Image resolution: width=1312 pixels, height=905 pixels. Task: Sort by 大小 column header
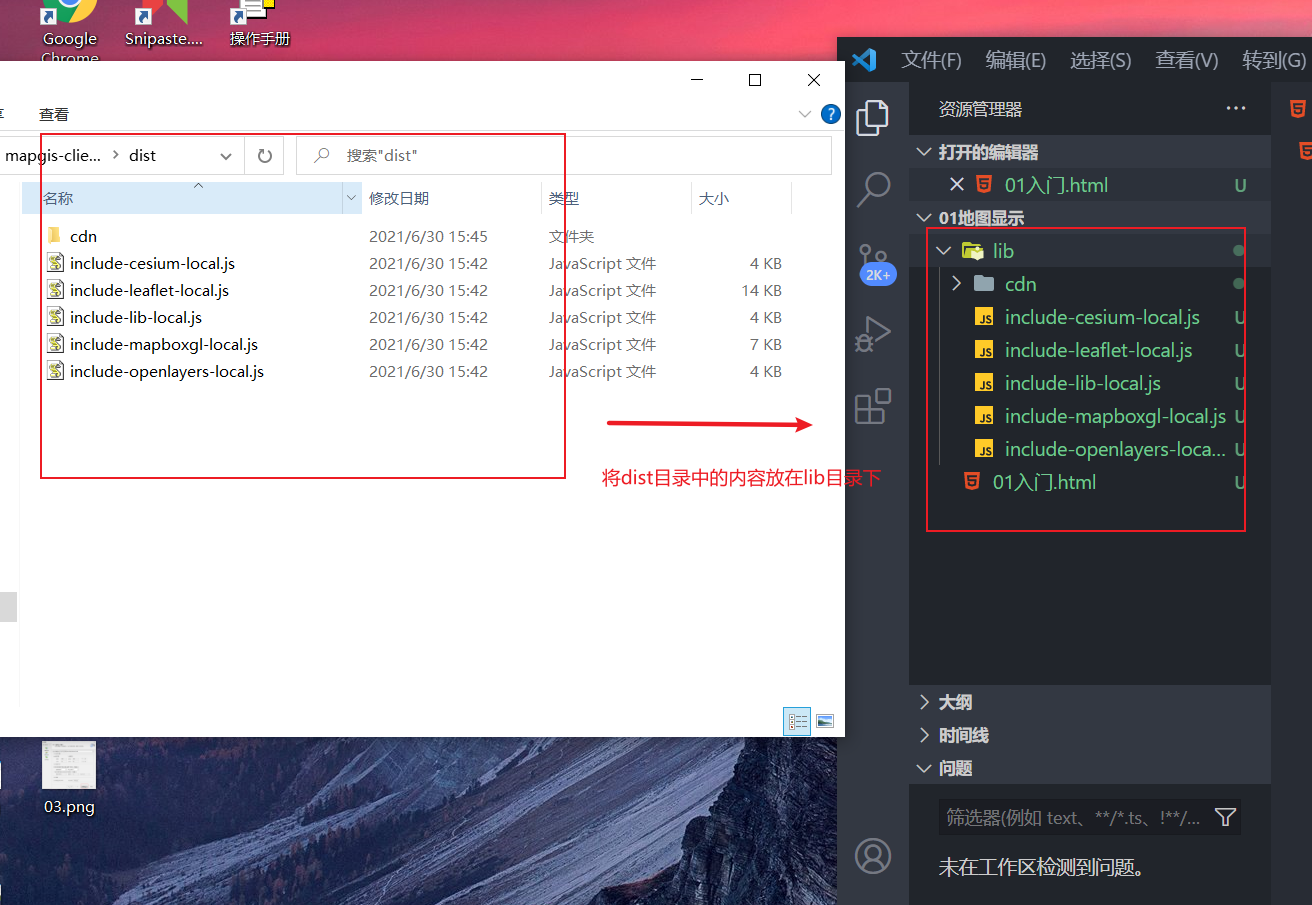pyautogui.click(x=741, y=198)
